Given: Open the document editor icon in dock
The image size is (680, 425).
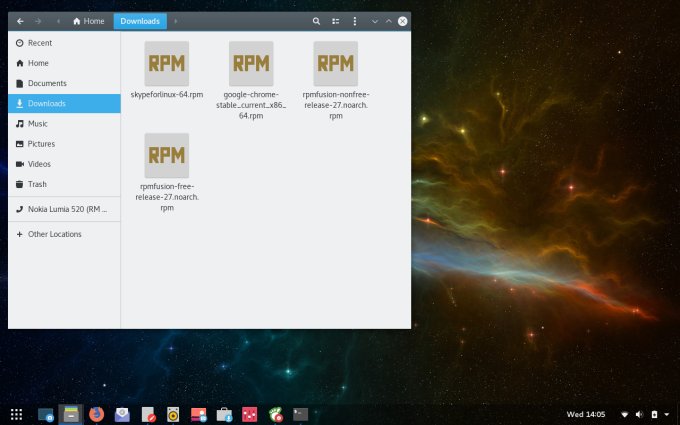Looking at the screenshot, I should pos(148,415).
